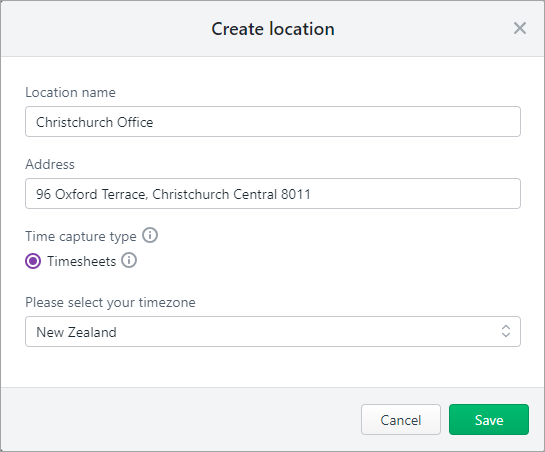Show info about Timesheets option
Viewport: 545px width, 452px height.
pos(129,260)
